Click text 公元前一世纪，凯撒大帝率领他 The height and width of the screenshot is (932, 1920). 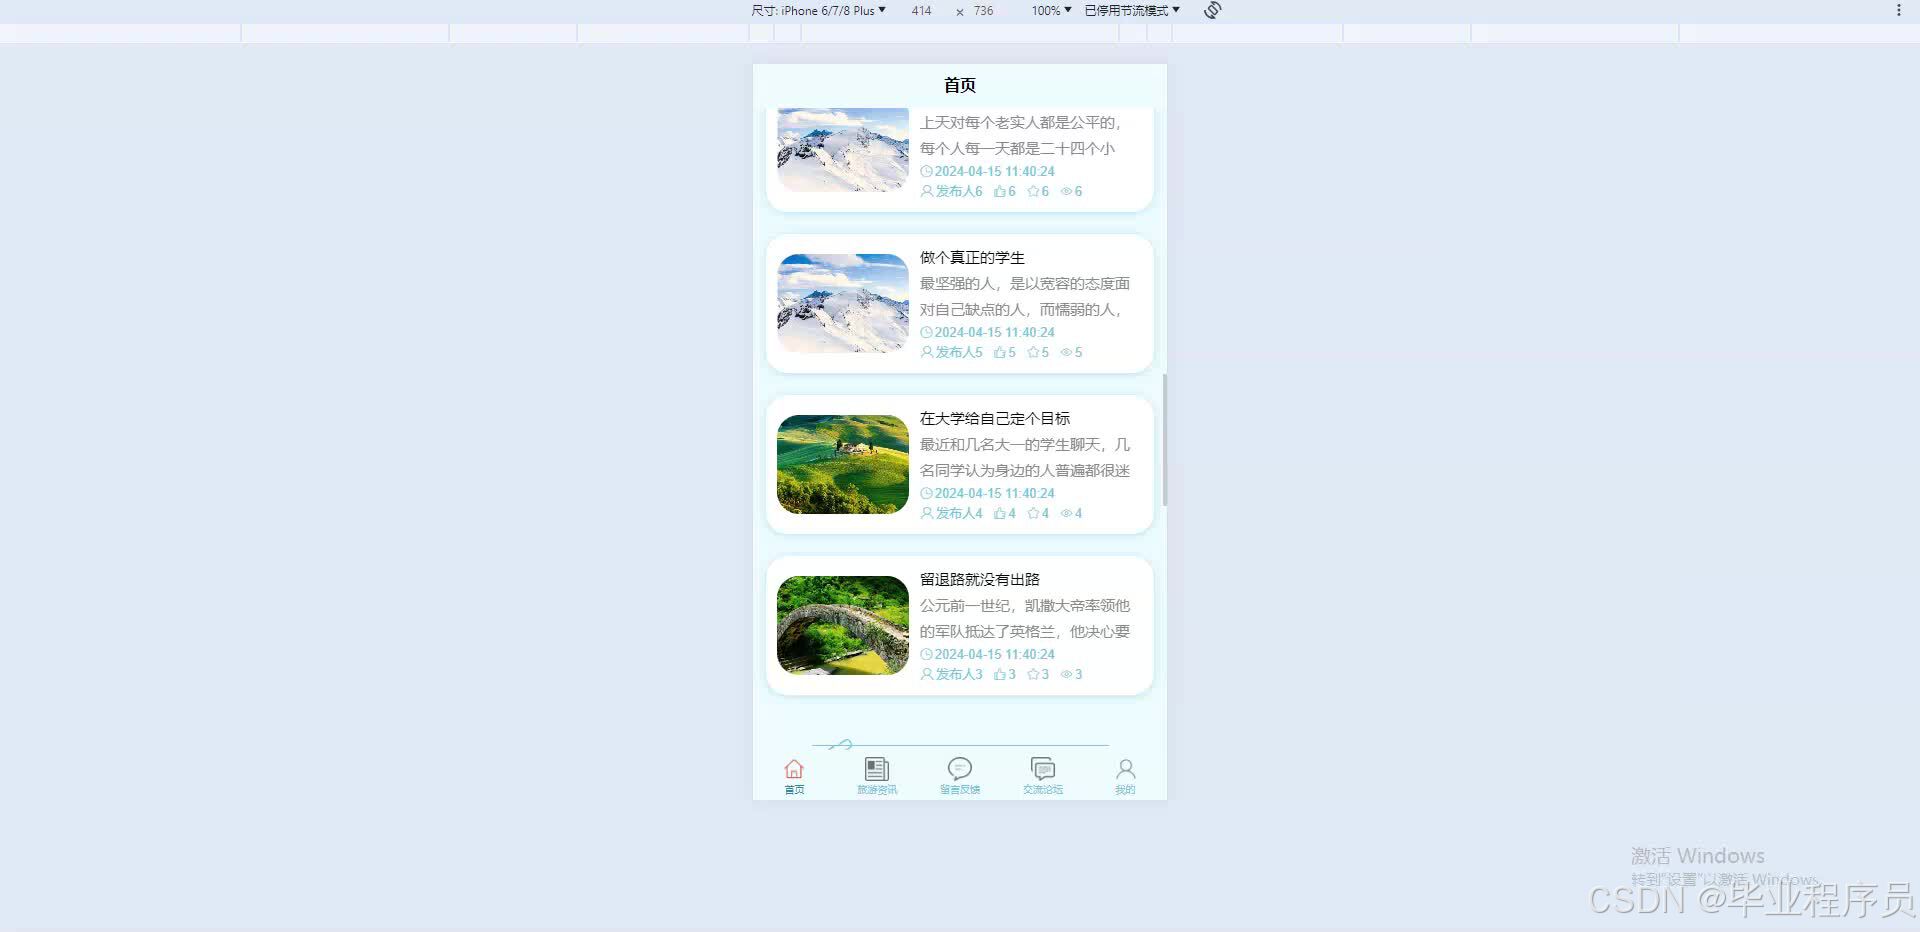click(1025, 606)
